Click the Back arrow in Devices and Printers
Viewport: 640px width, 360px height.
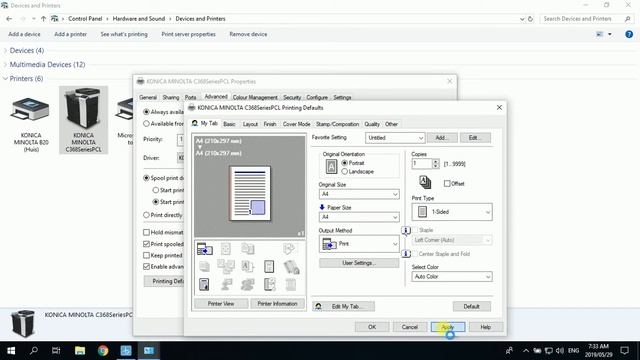click(9, 19)
